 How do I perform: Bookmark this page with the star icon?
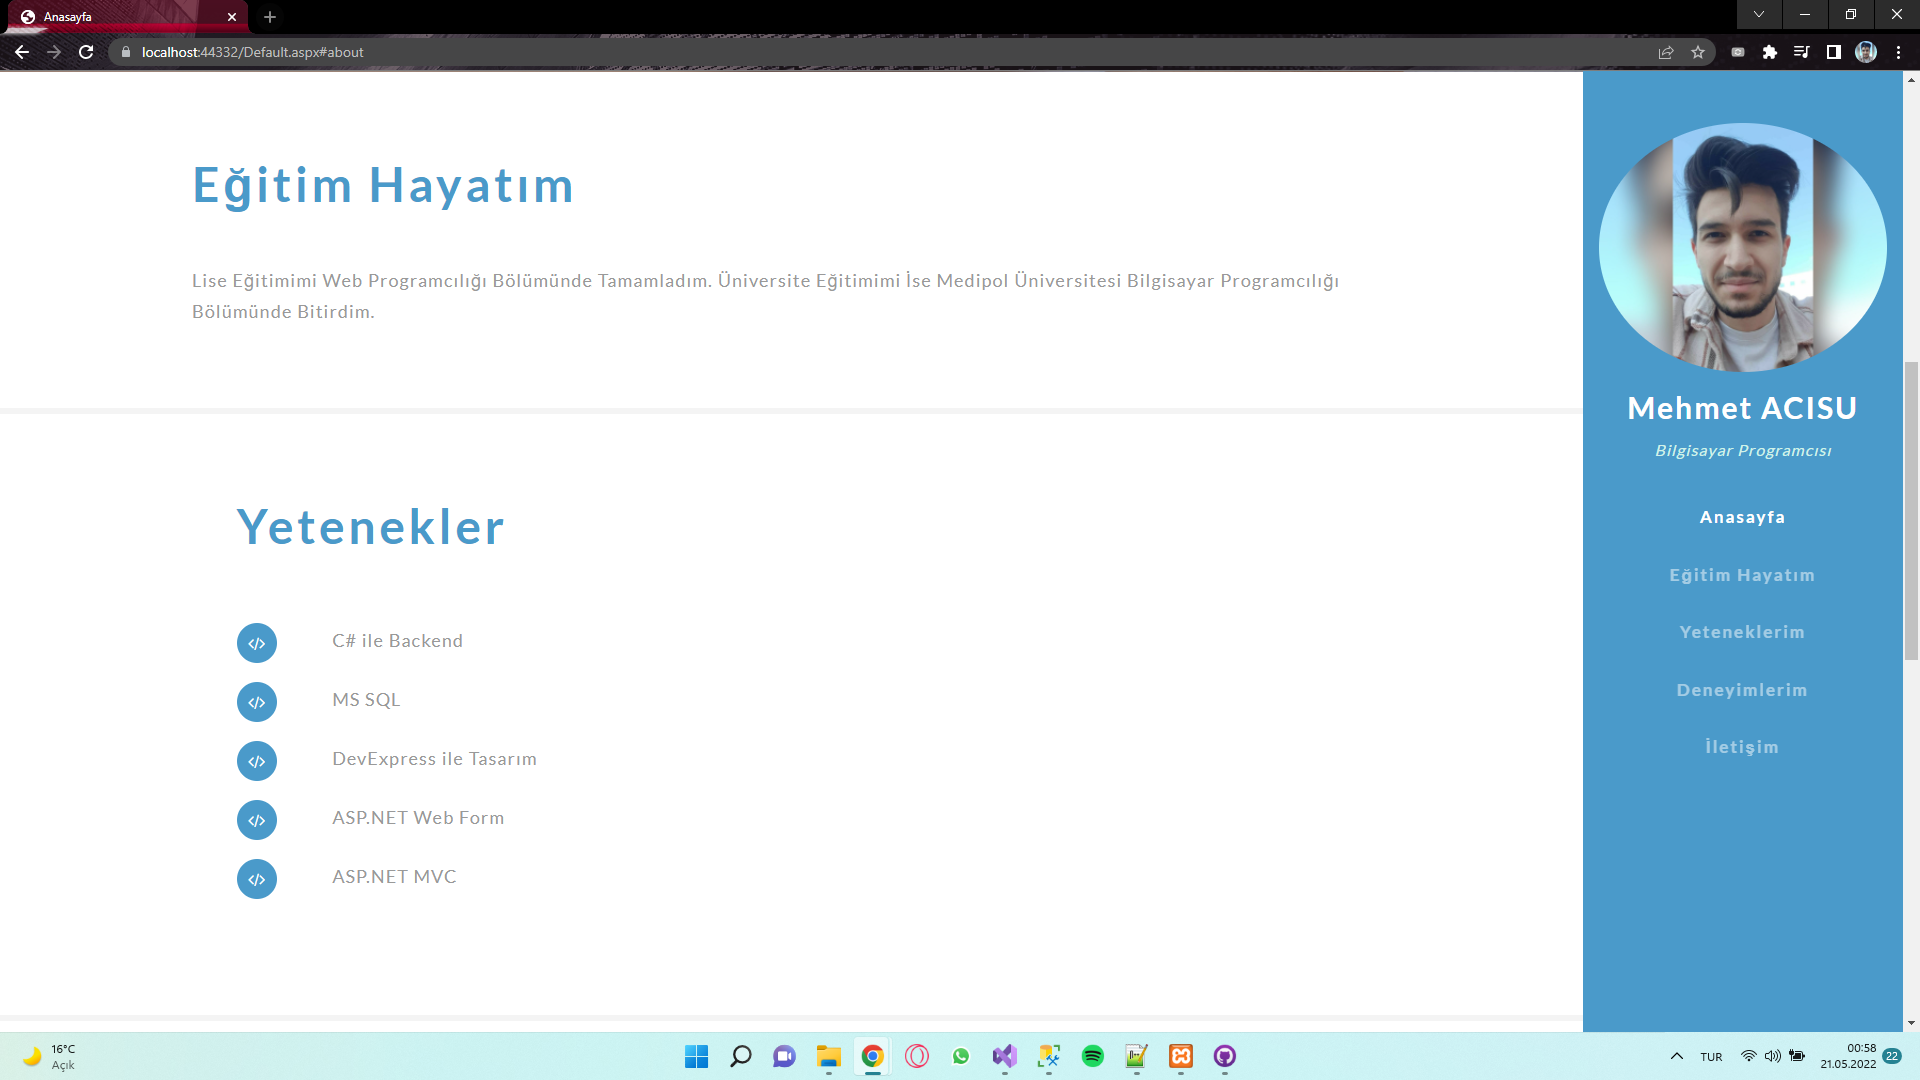click(1698, 52)
